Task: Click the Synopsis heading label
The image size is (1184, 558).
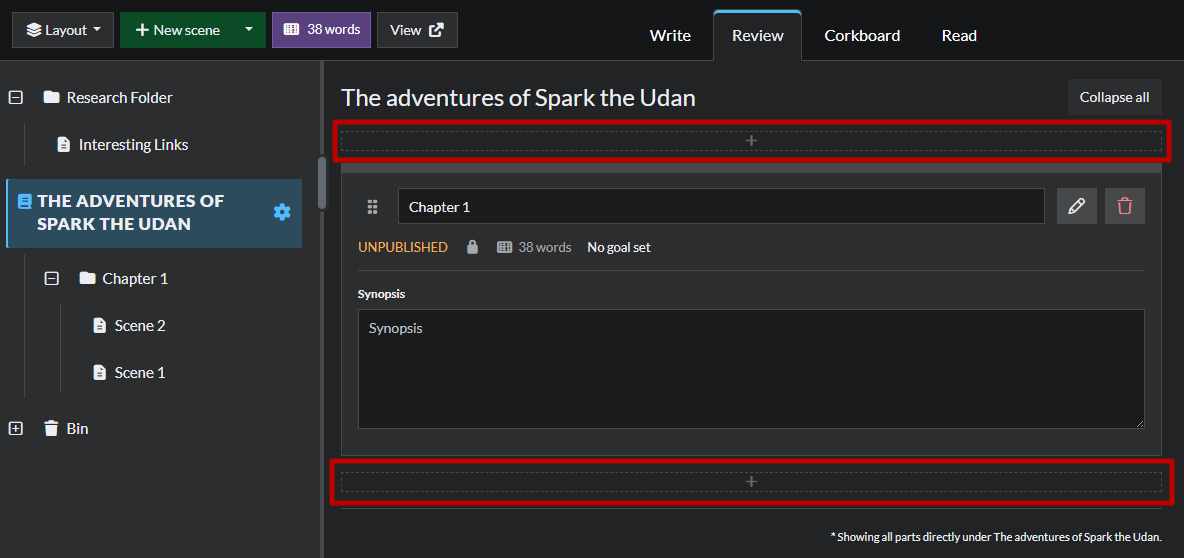Action: tap(381, 294)
